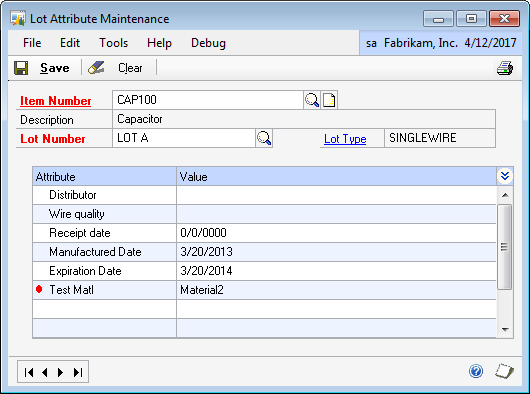Follow the Item Number link
Image resolution: width=530 pixels, height=394 pixels.
point(55,101)
